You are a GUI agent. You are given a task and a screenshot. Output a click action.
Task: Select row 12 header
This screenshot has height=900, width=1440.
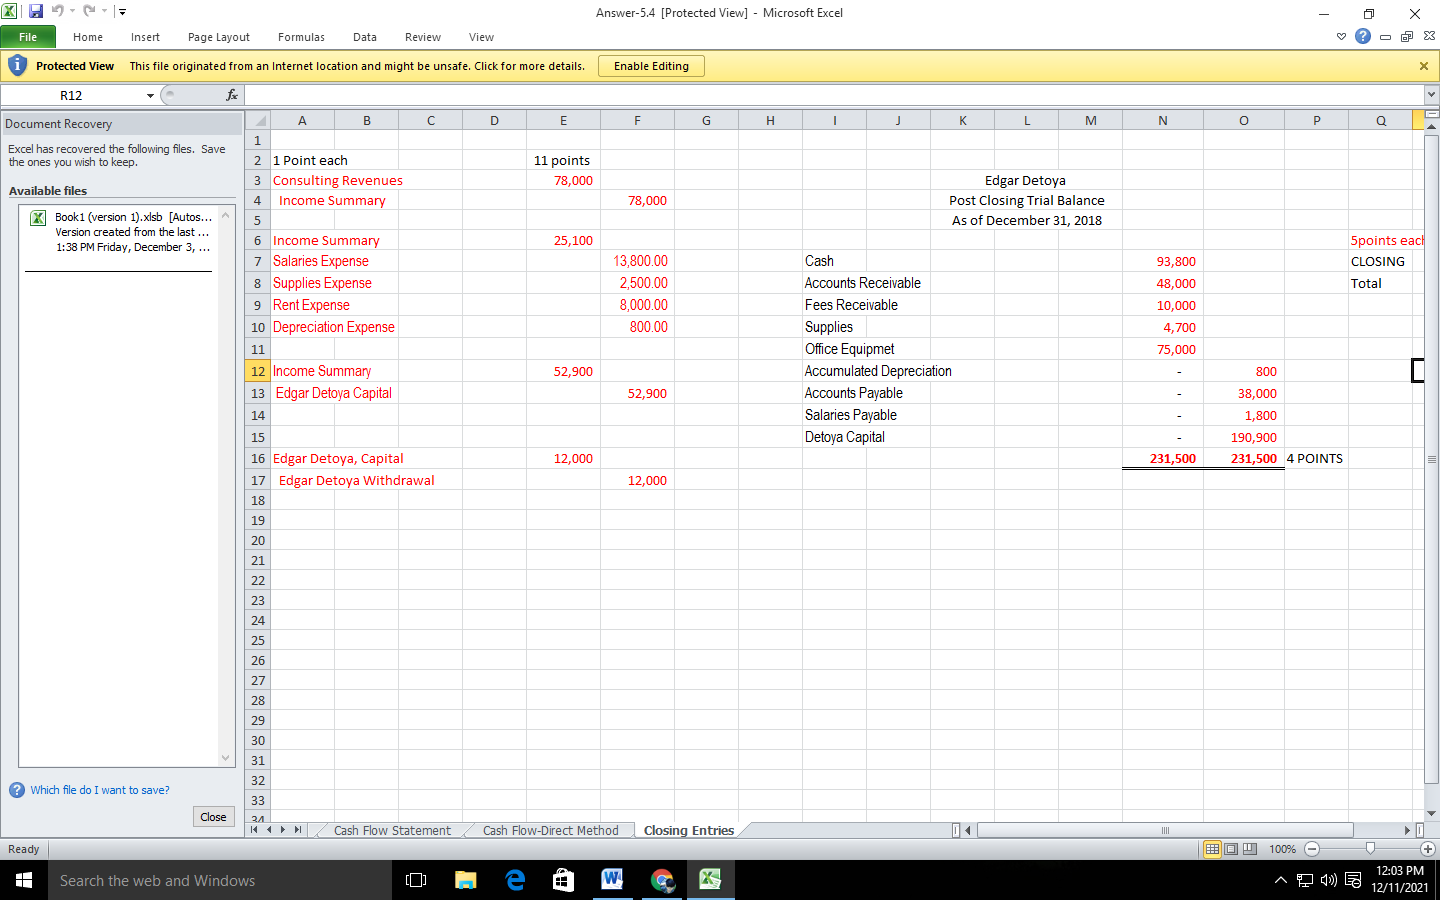point(258,371)
